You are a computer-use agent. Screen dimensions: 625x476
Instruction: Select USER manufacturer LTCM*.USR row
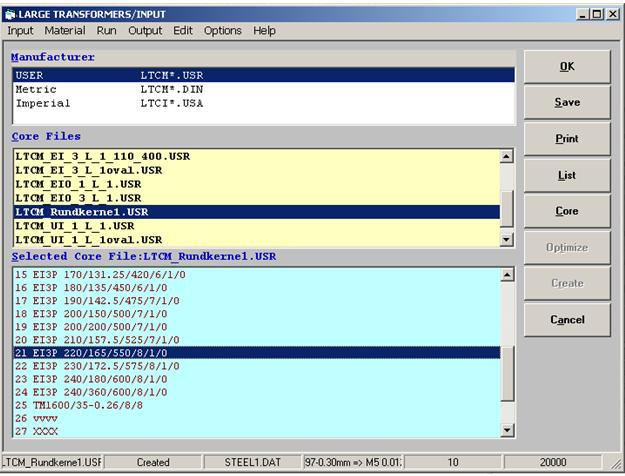(x=264, y=75)
